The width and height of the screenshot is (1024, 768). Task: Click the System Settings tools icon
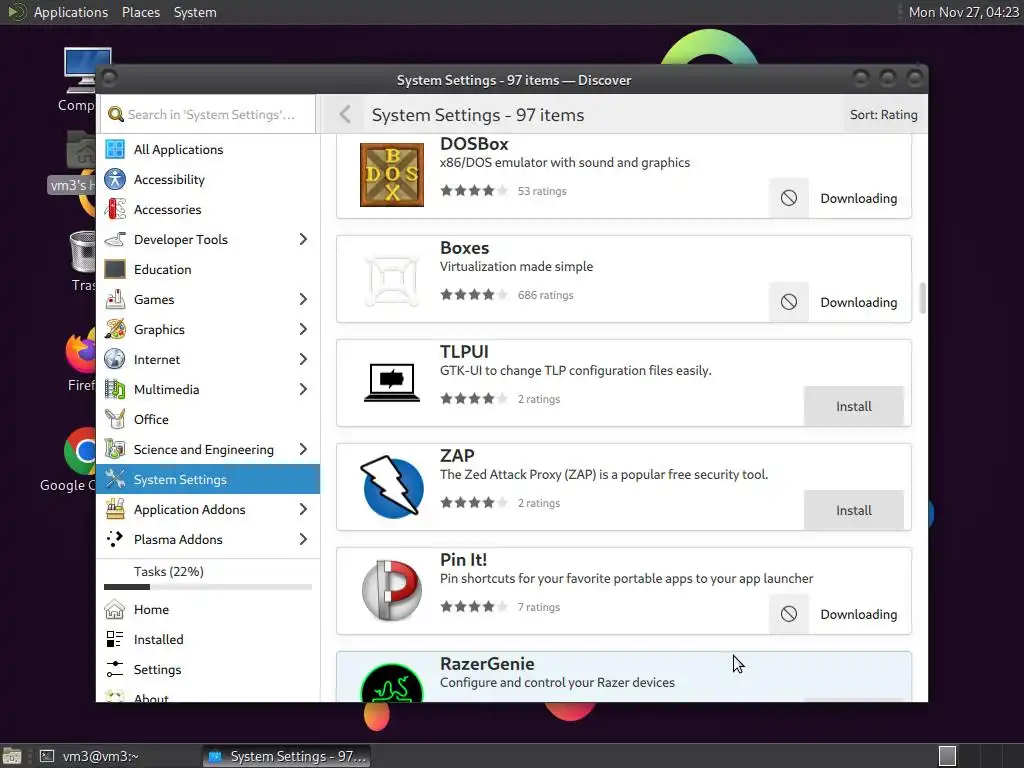[115, 479]
